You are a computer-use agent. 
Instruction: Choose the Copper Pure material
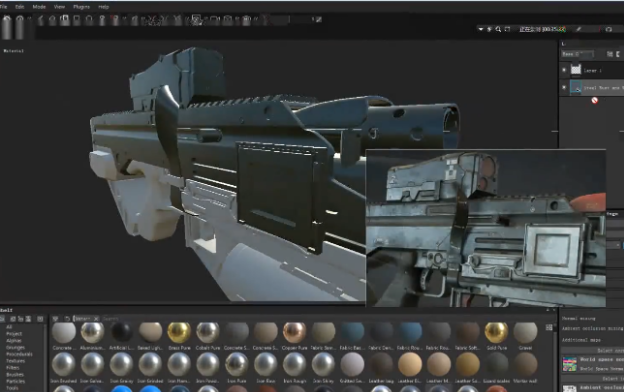(x=294, y=333)
